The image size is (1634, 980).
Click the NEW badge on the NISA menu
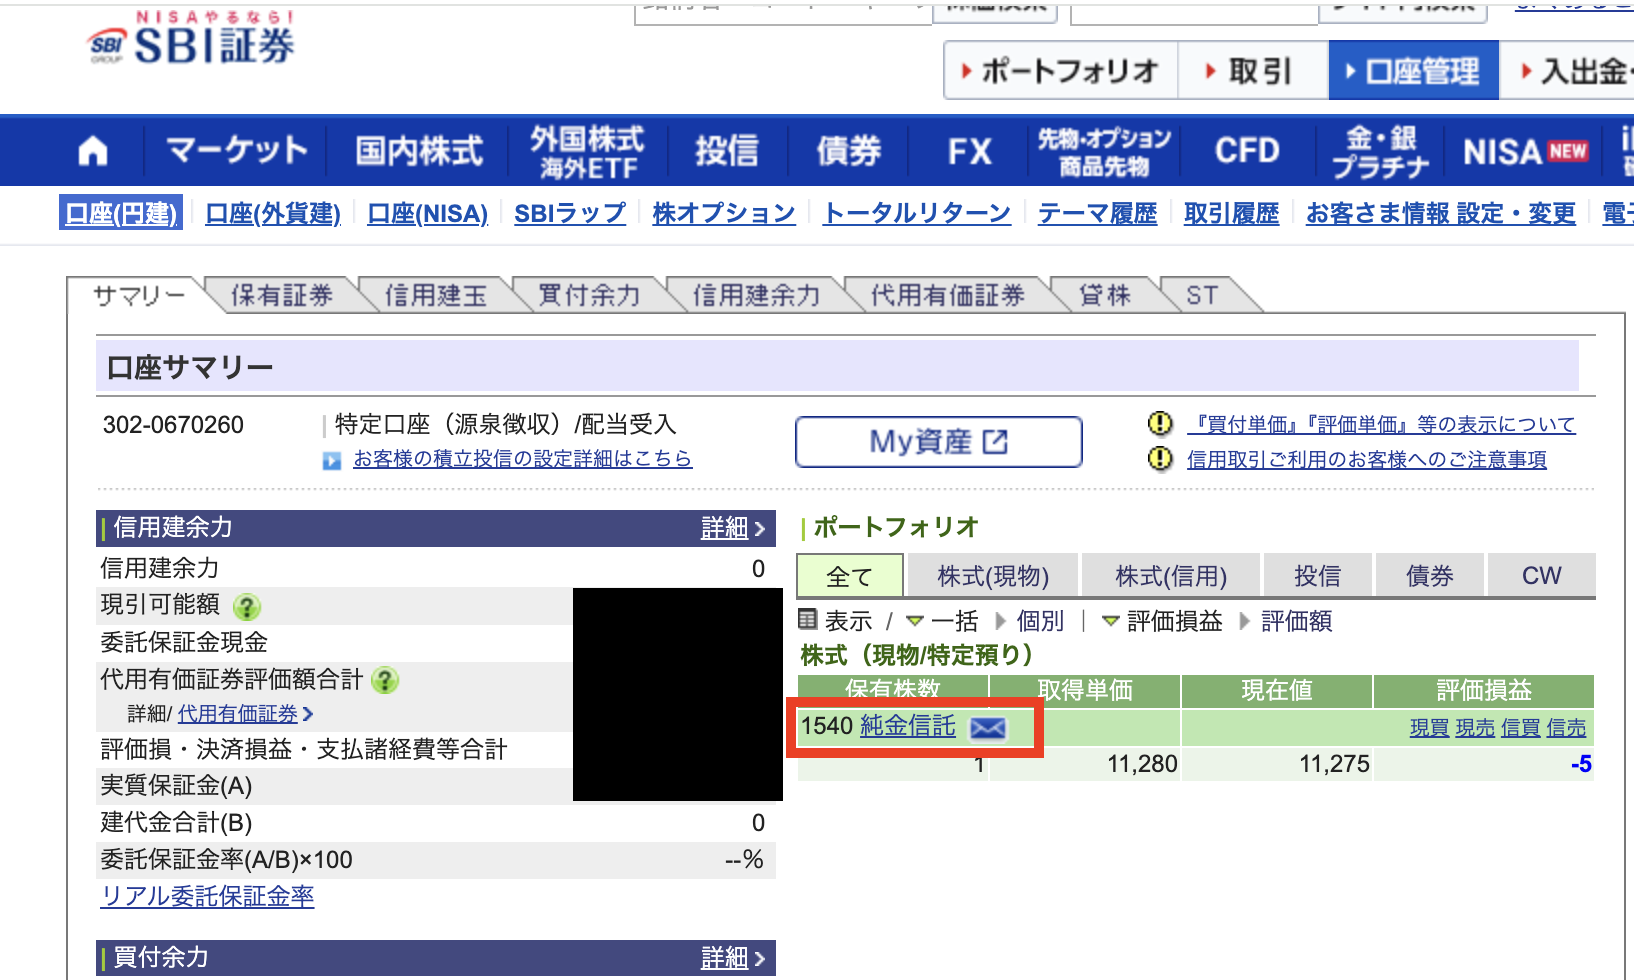click(x=1565, y=150)
